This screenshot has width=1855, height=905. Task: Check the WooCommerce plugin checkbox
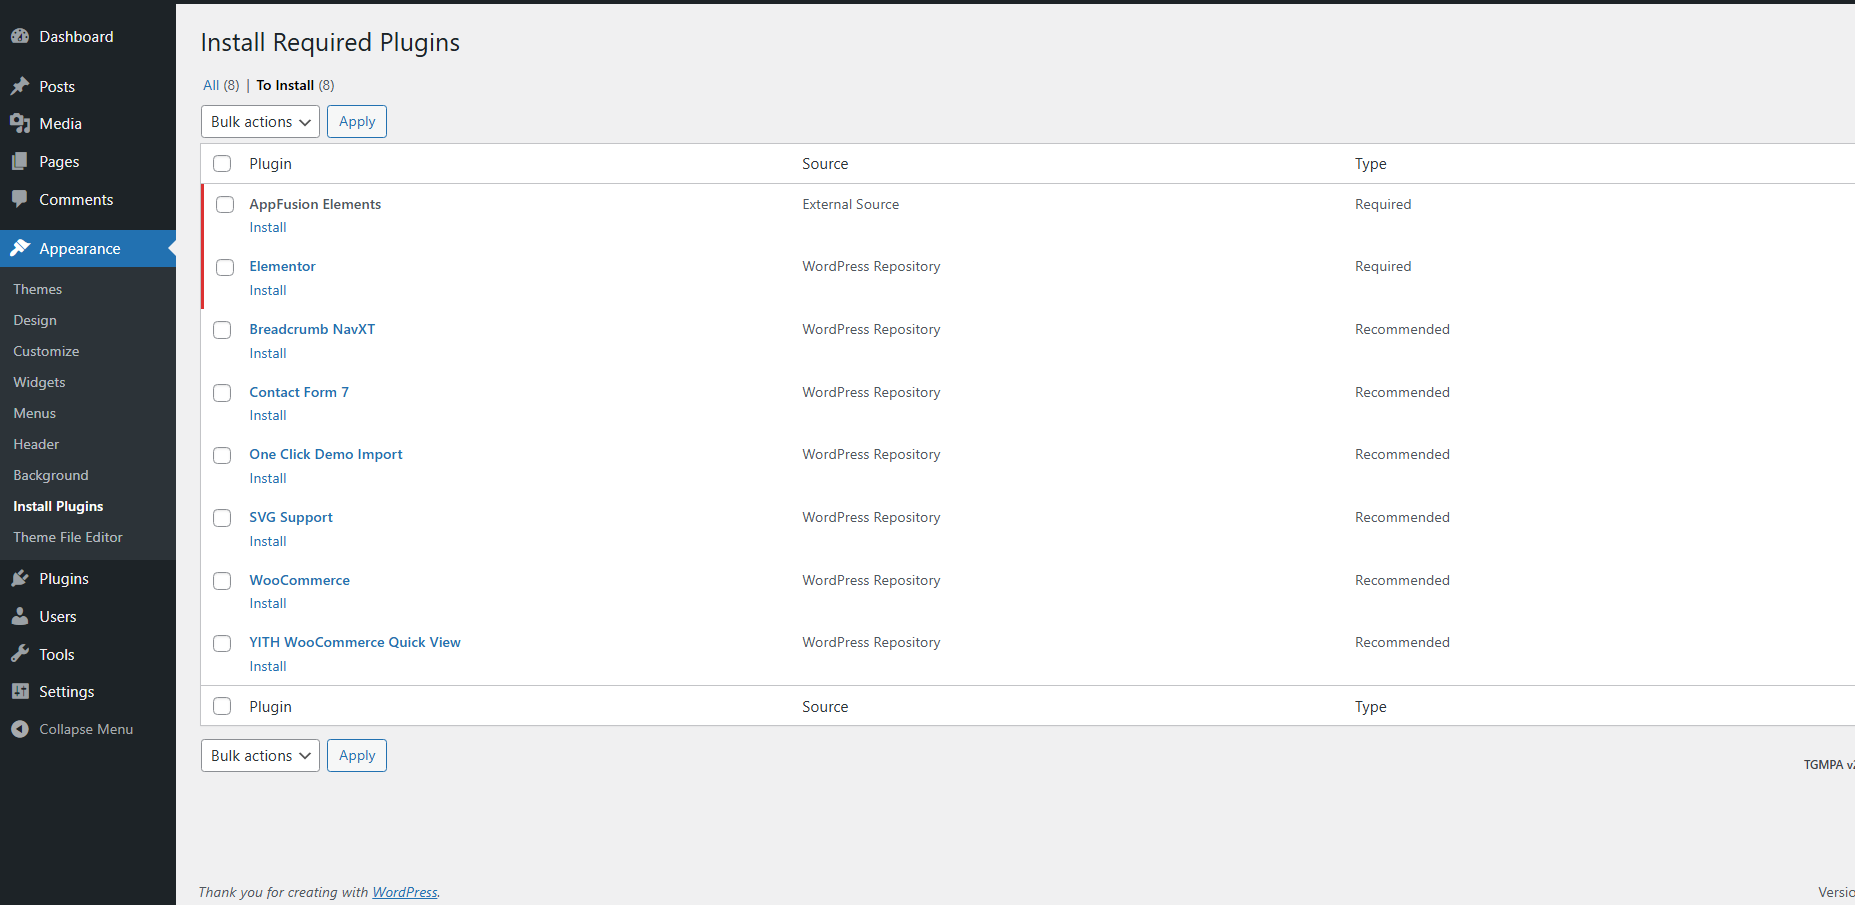coord(222,580)
